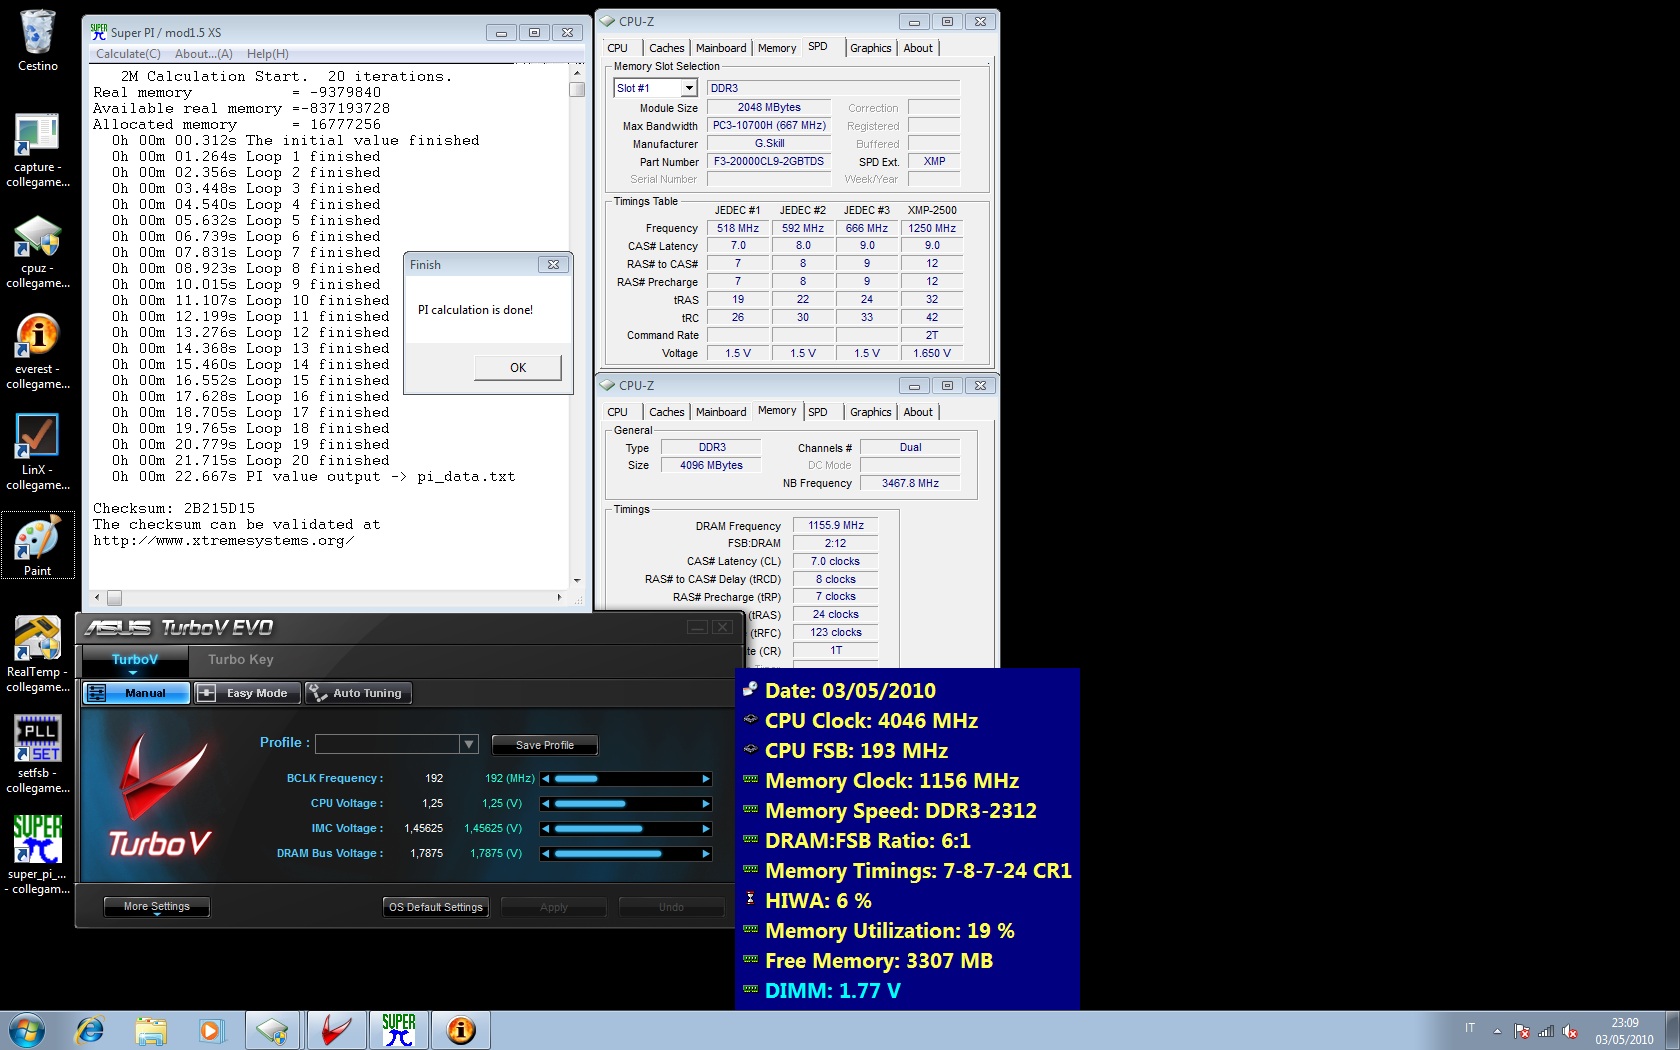Select the cpuz desktop shortcut
The width and height of the screenshot is (1680, 1050).
[37, 252]
